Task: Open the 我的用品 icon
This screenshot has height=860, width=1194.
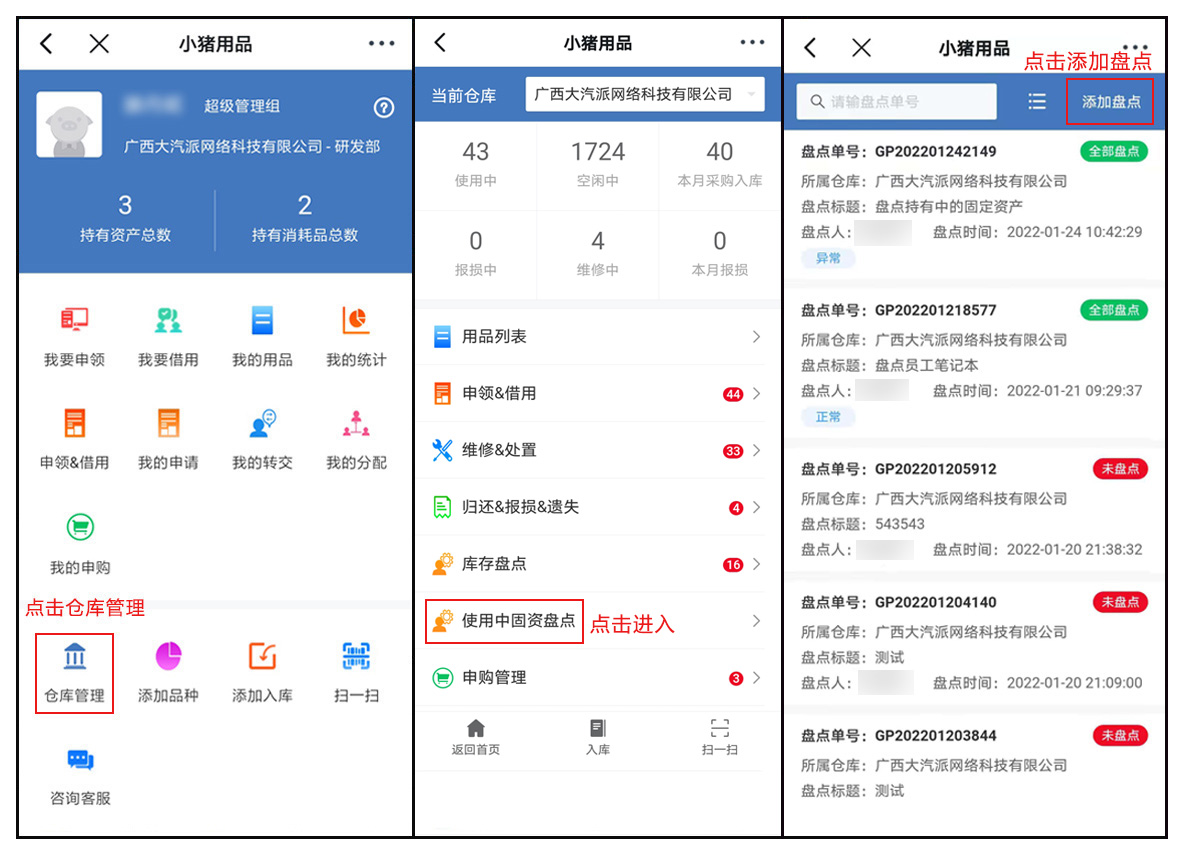Action: point(262,320)
